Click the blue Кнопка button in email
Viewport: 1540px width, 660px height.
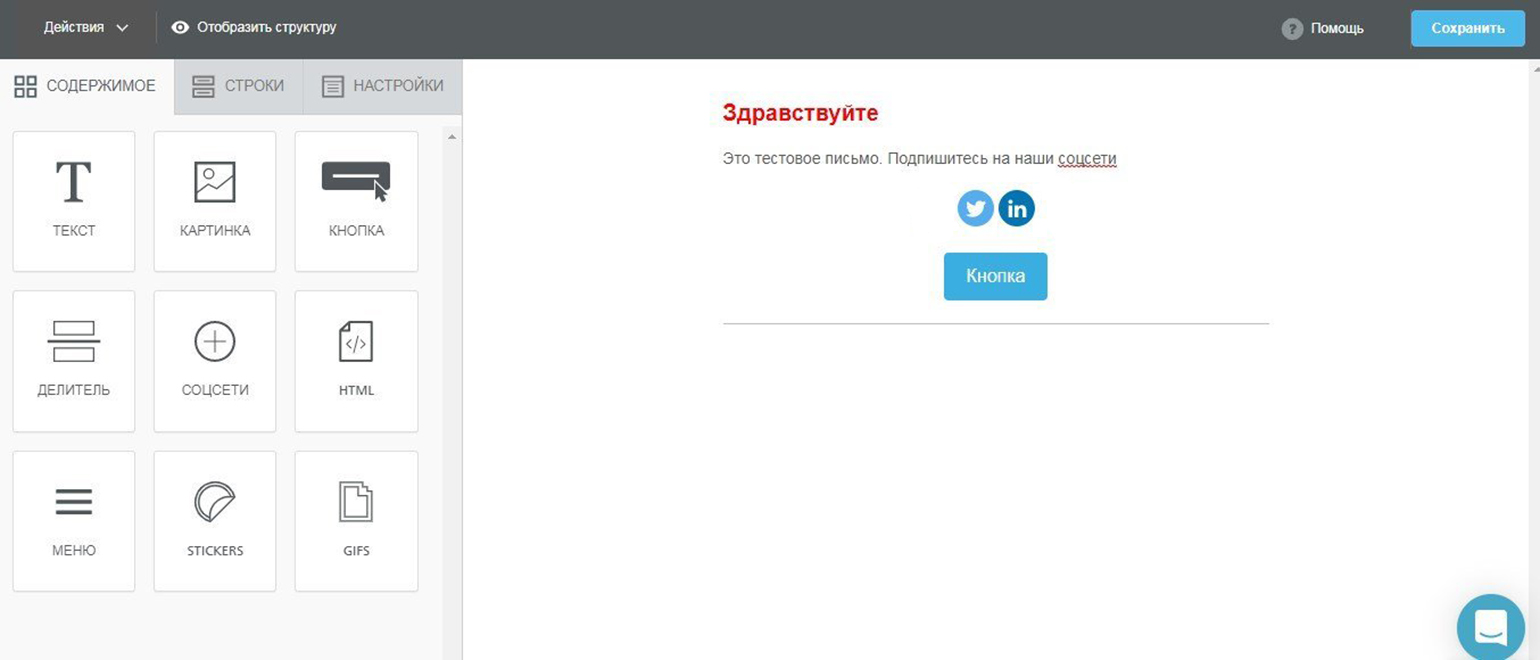(995, 276)
